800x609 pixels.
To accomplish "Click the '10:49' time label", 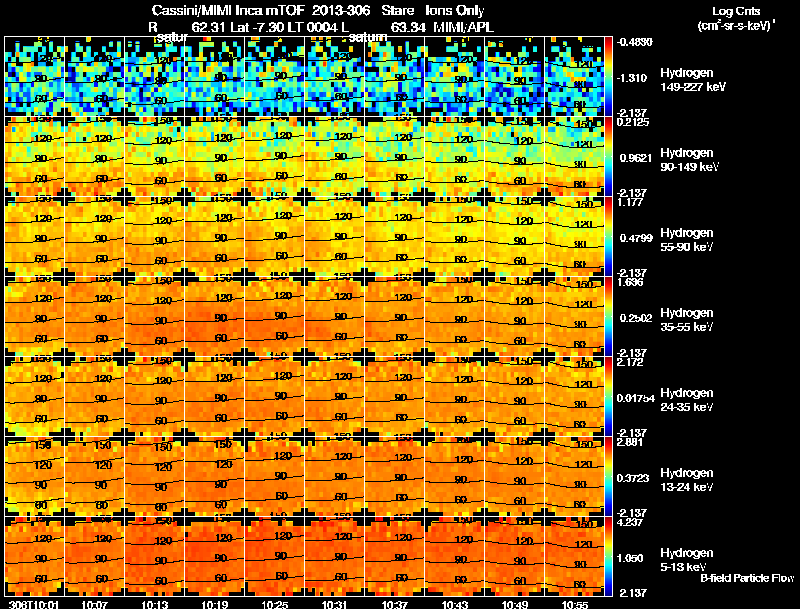I will pos(515,604).
